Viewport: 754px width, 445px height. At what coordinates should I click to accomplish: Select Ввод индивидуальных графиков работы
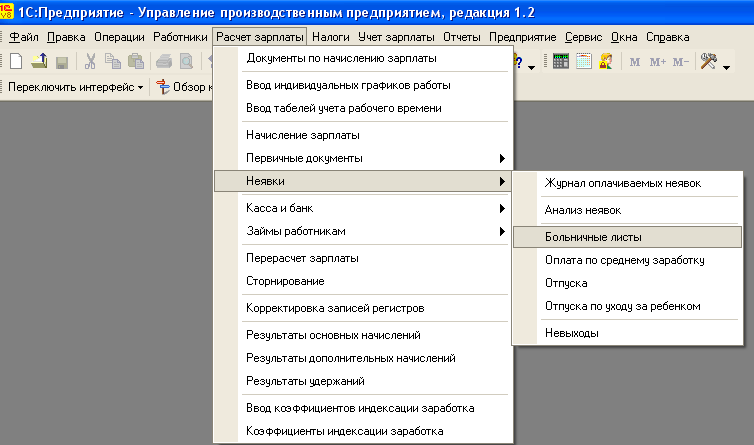pyautogui.click(x=363, y=85)
